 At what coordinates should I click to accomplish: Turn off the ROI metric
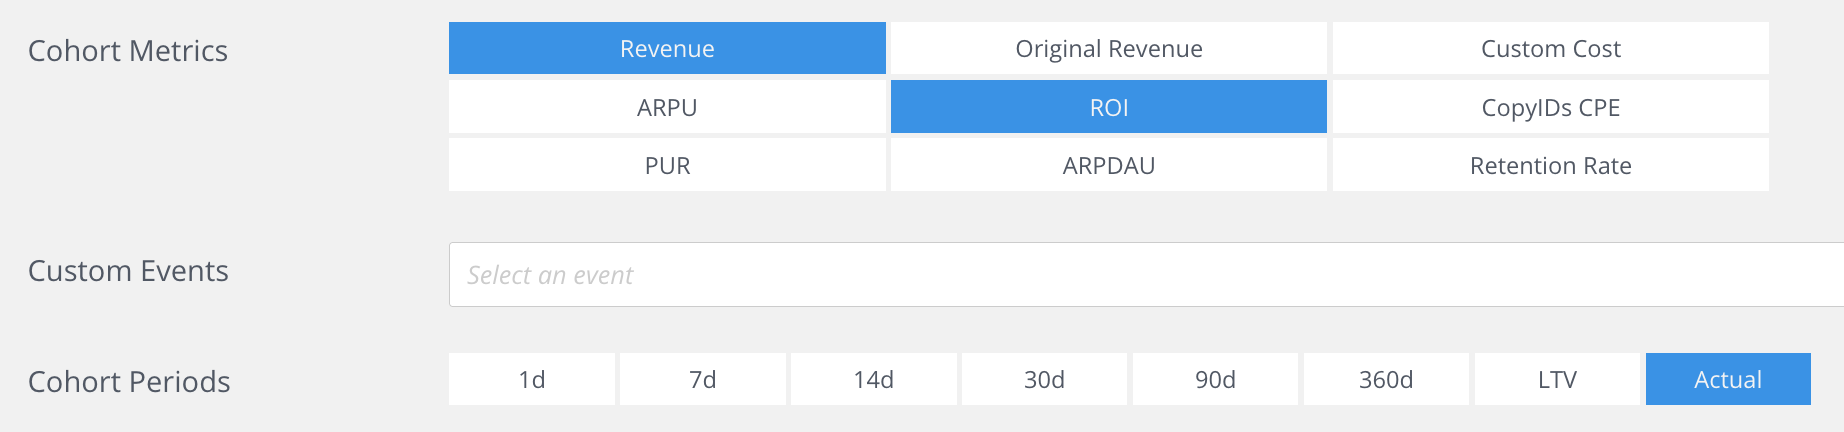[x=1108, y=107]
